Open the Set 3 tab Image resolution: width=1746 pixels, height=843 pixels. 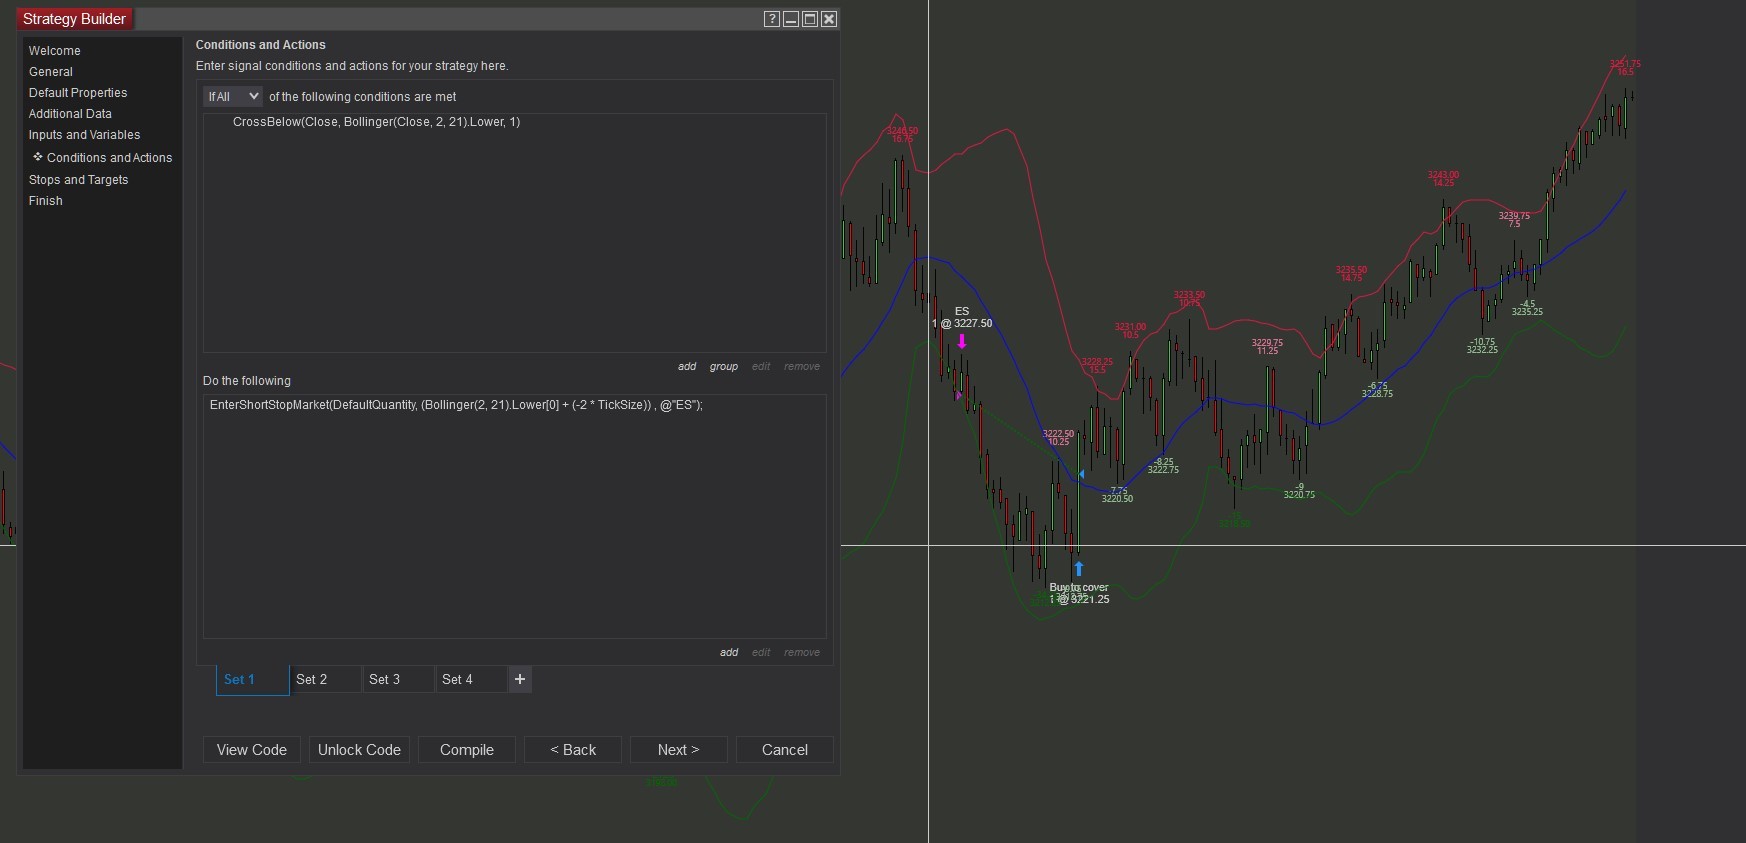(398, 679)
